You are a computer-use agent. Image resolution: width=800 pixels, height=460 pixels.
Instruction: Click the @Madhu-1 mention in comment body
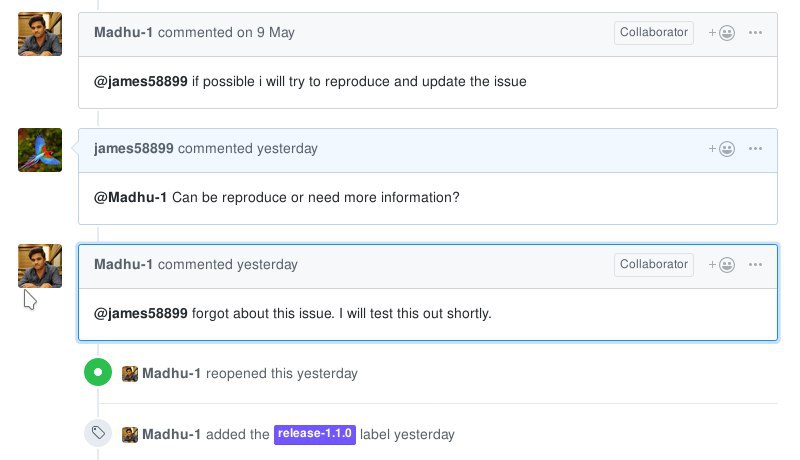130,197
